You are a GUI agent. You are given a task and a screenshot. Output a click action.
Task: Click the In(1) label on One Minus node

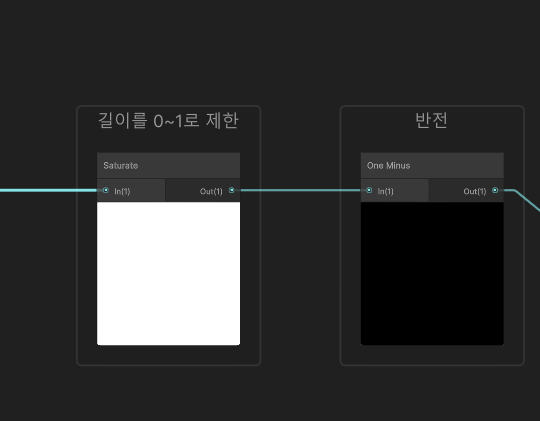click(385, 192)
